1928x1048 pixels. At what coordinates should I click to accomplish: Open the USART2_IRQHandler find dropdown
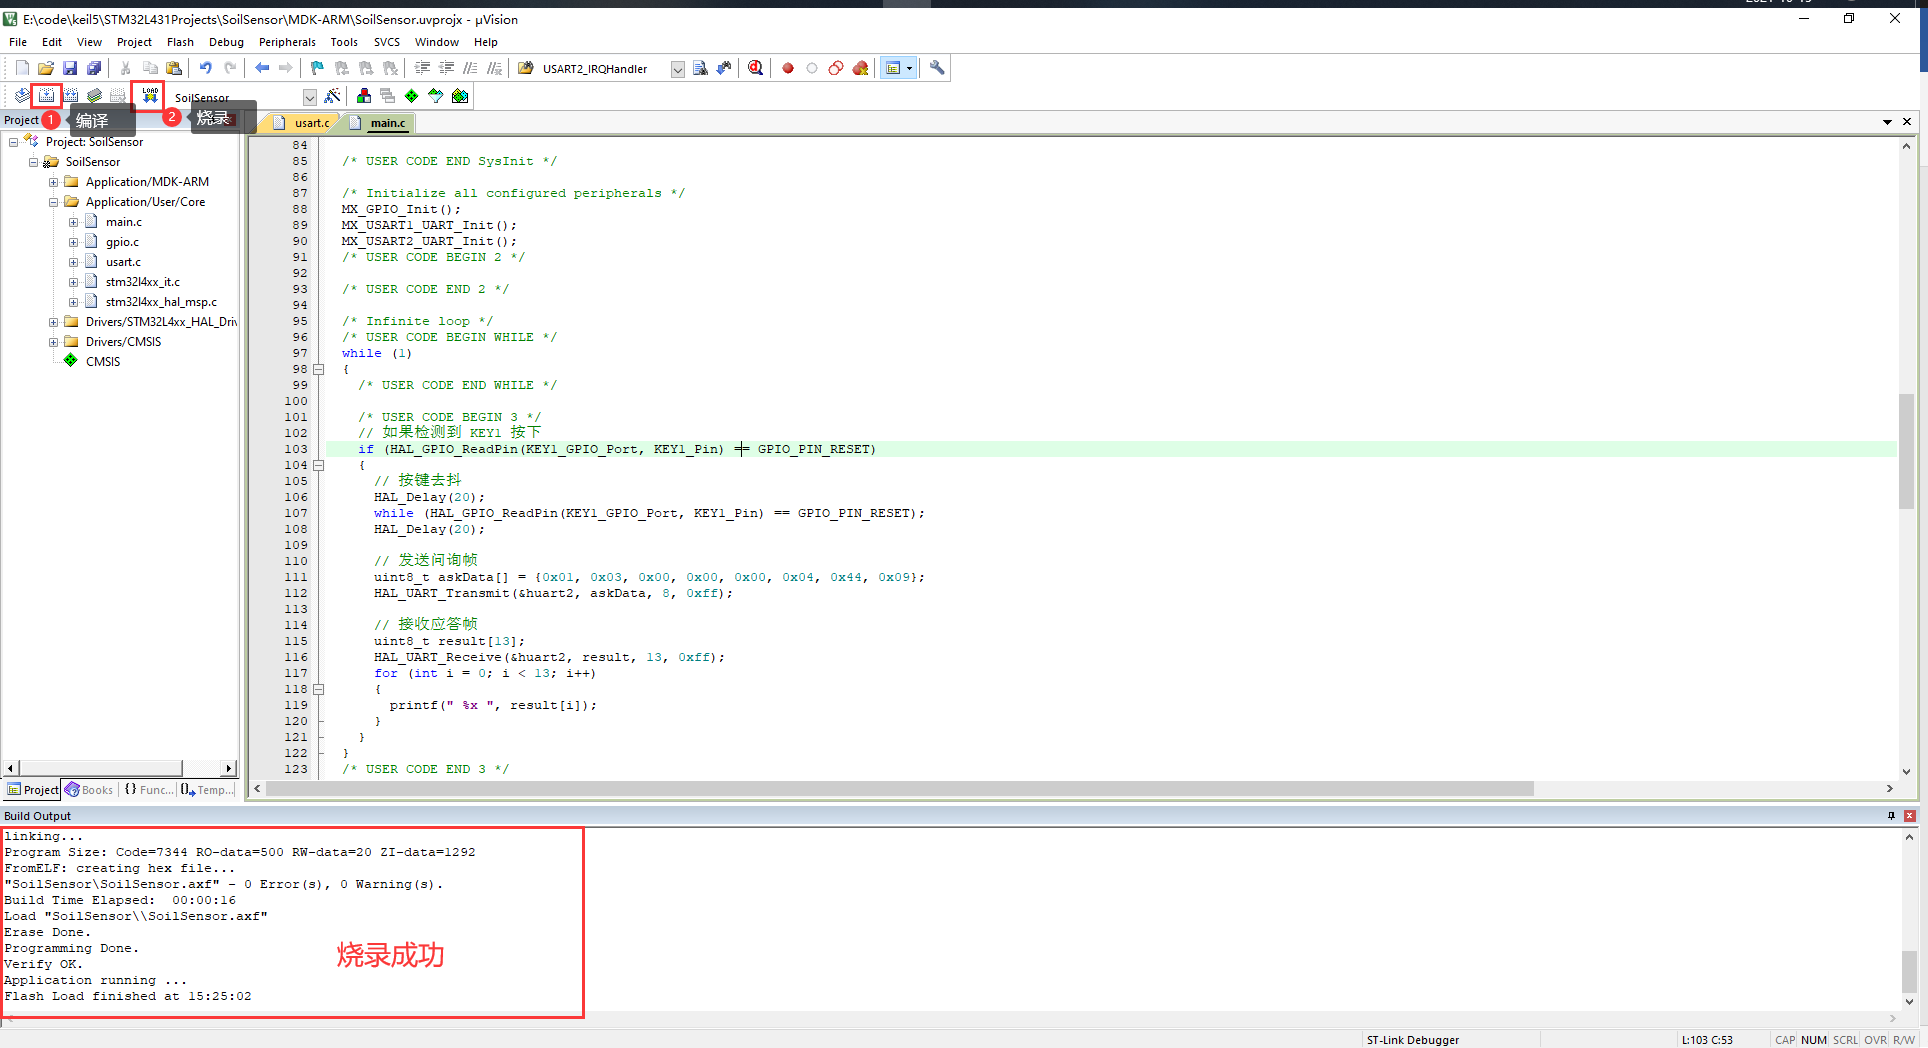coord(677,69)
